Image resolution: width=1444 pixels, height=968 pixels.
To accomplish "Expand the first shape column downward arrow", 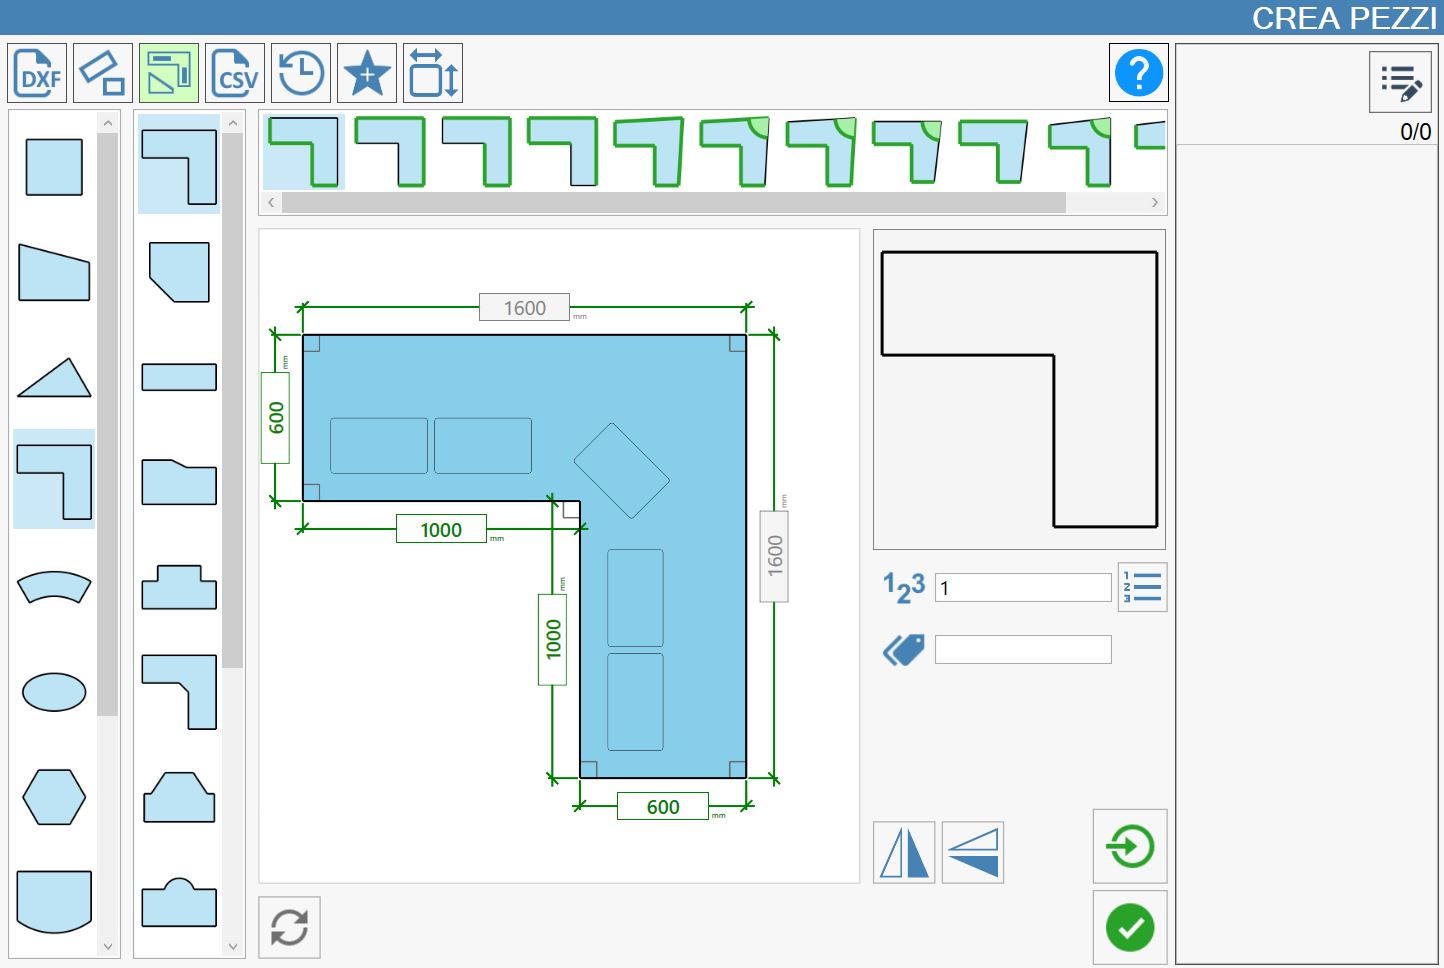I will point(108,946).
